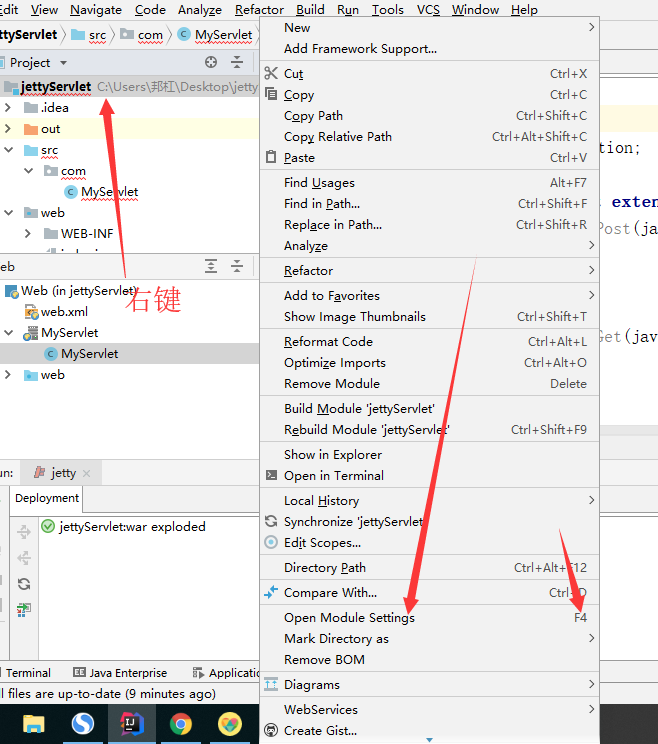Choose Replace in Path
The height and width of the screenshot is (744, 658).
(x=429, y=224)
